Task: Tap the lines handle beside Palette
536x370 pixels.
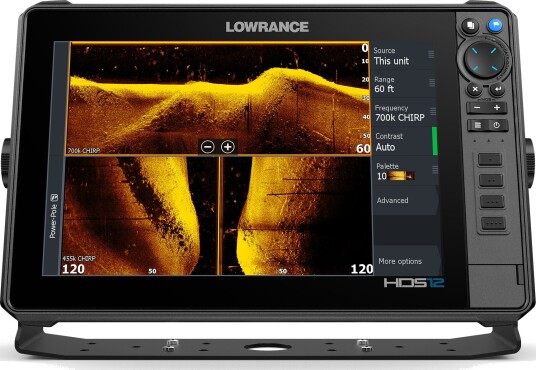Action: [435, 170]
